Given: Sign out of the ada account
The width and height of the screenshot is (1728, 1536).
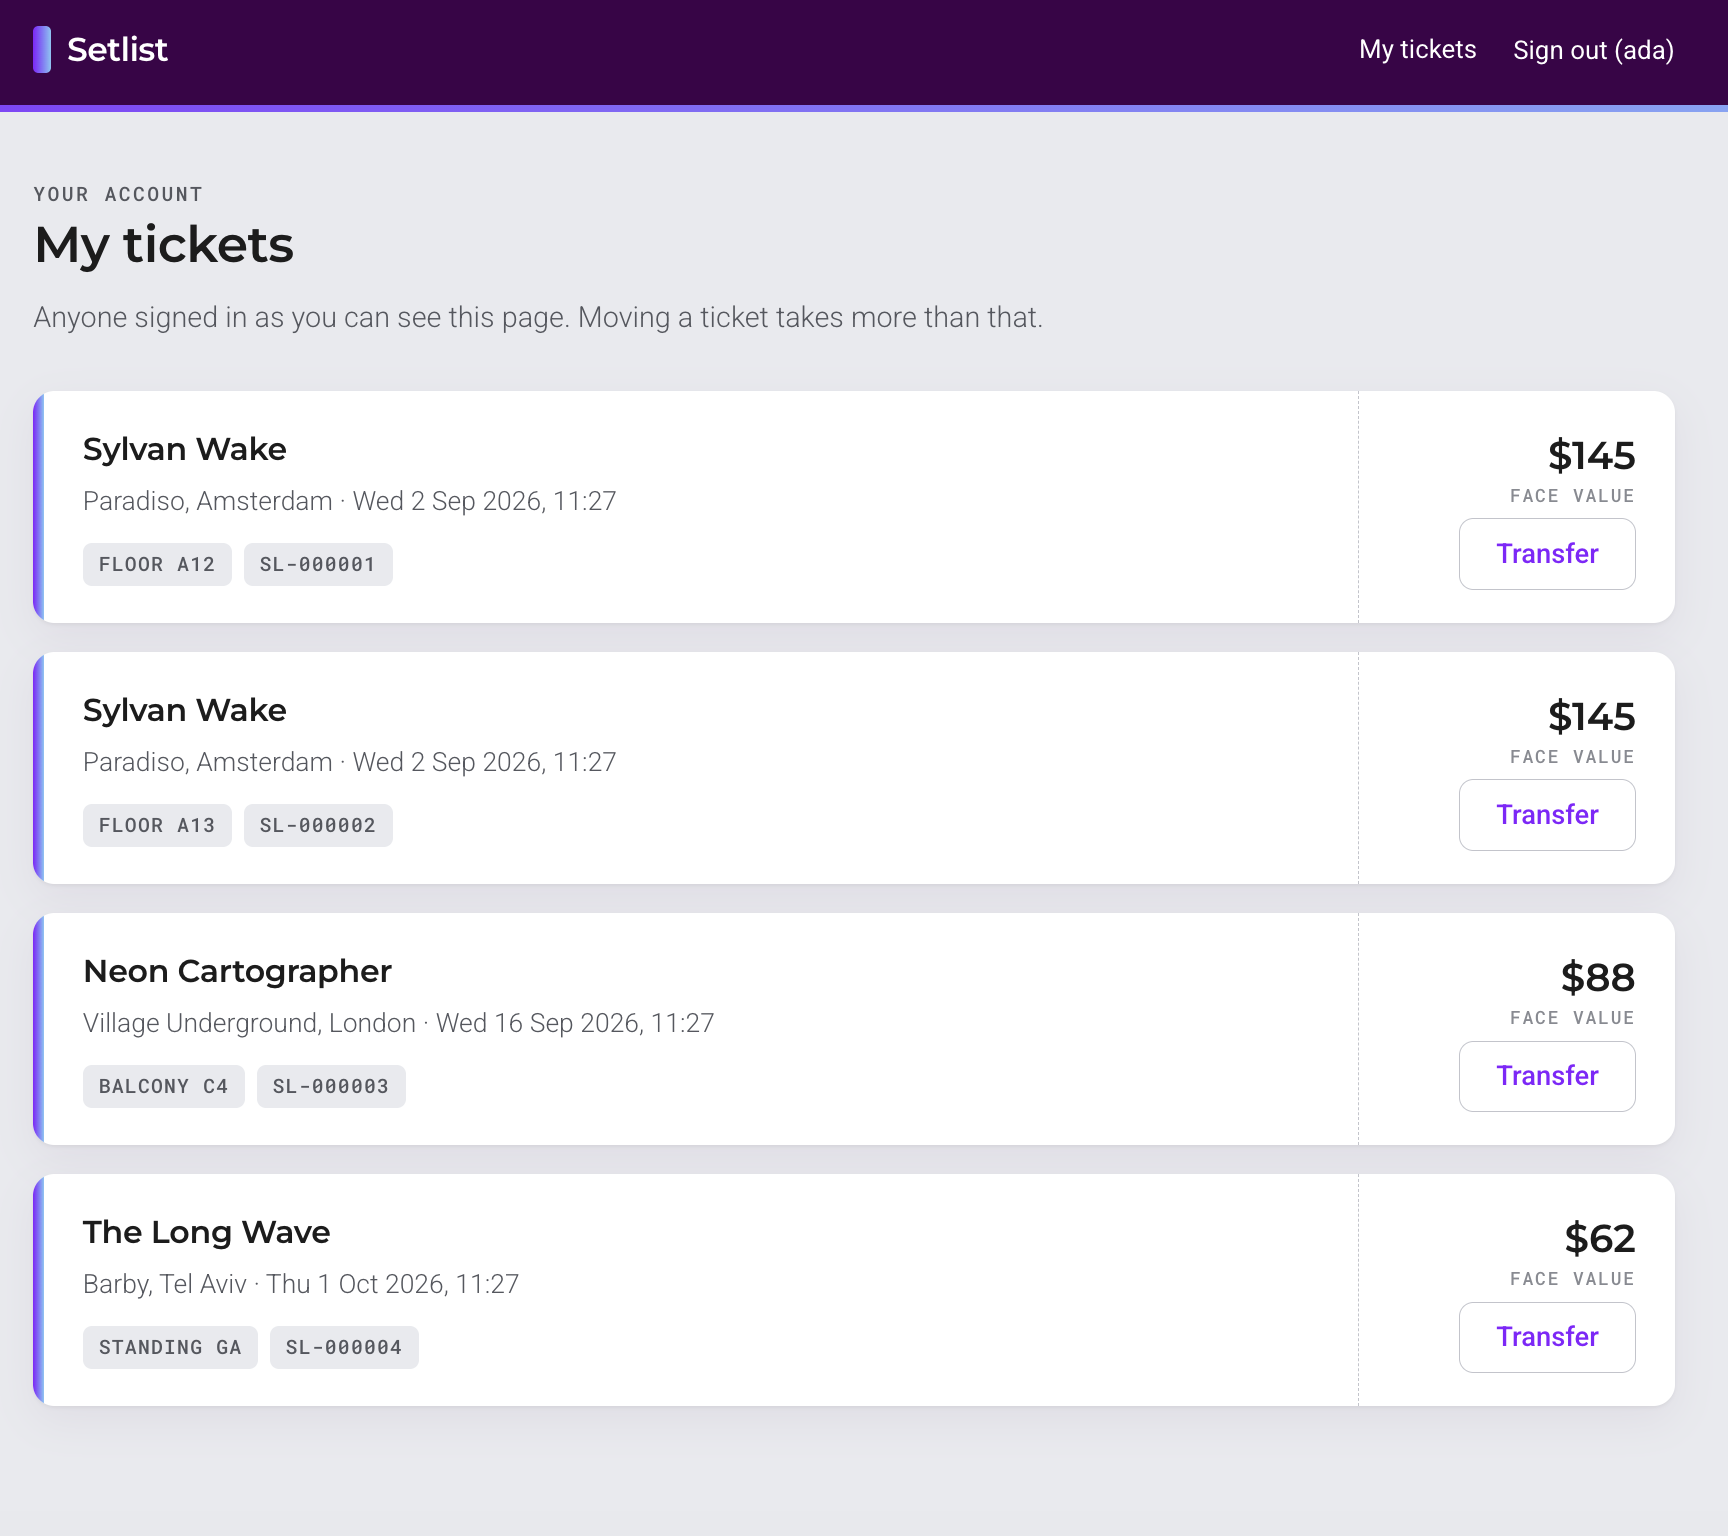Looking at the screenshot, I should [1593, 50].
